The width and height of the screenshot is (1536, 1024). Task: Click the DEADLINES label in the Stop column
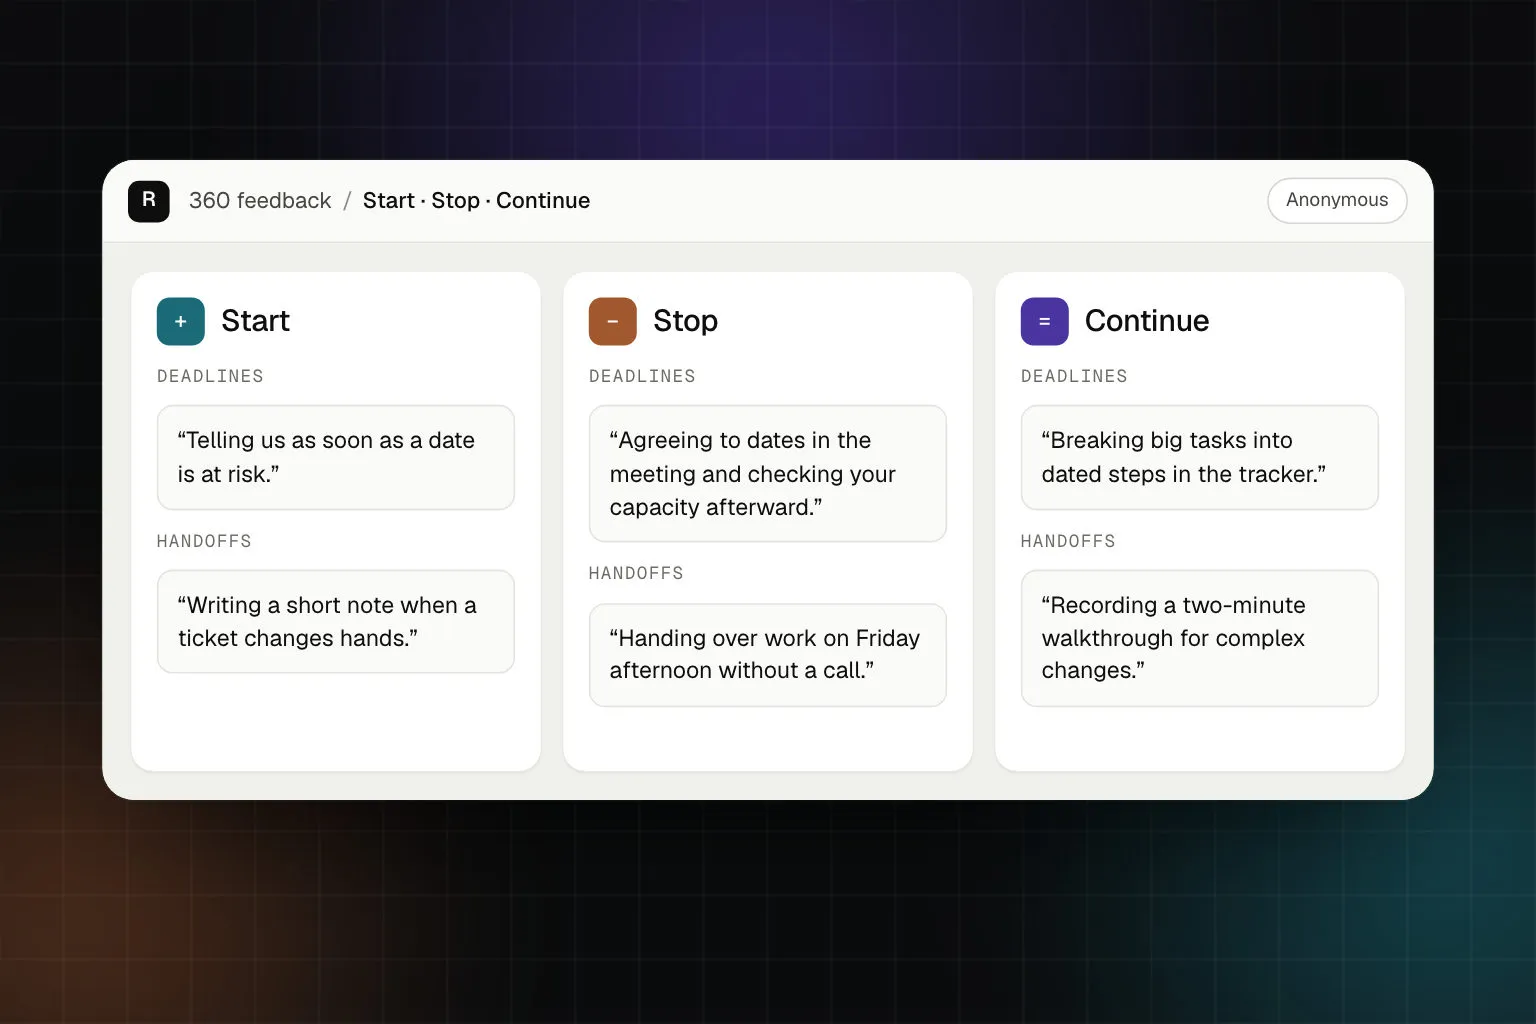(642, 377)
